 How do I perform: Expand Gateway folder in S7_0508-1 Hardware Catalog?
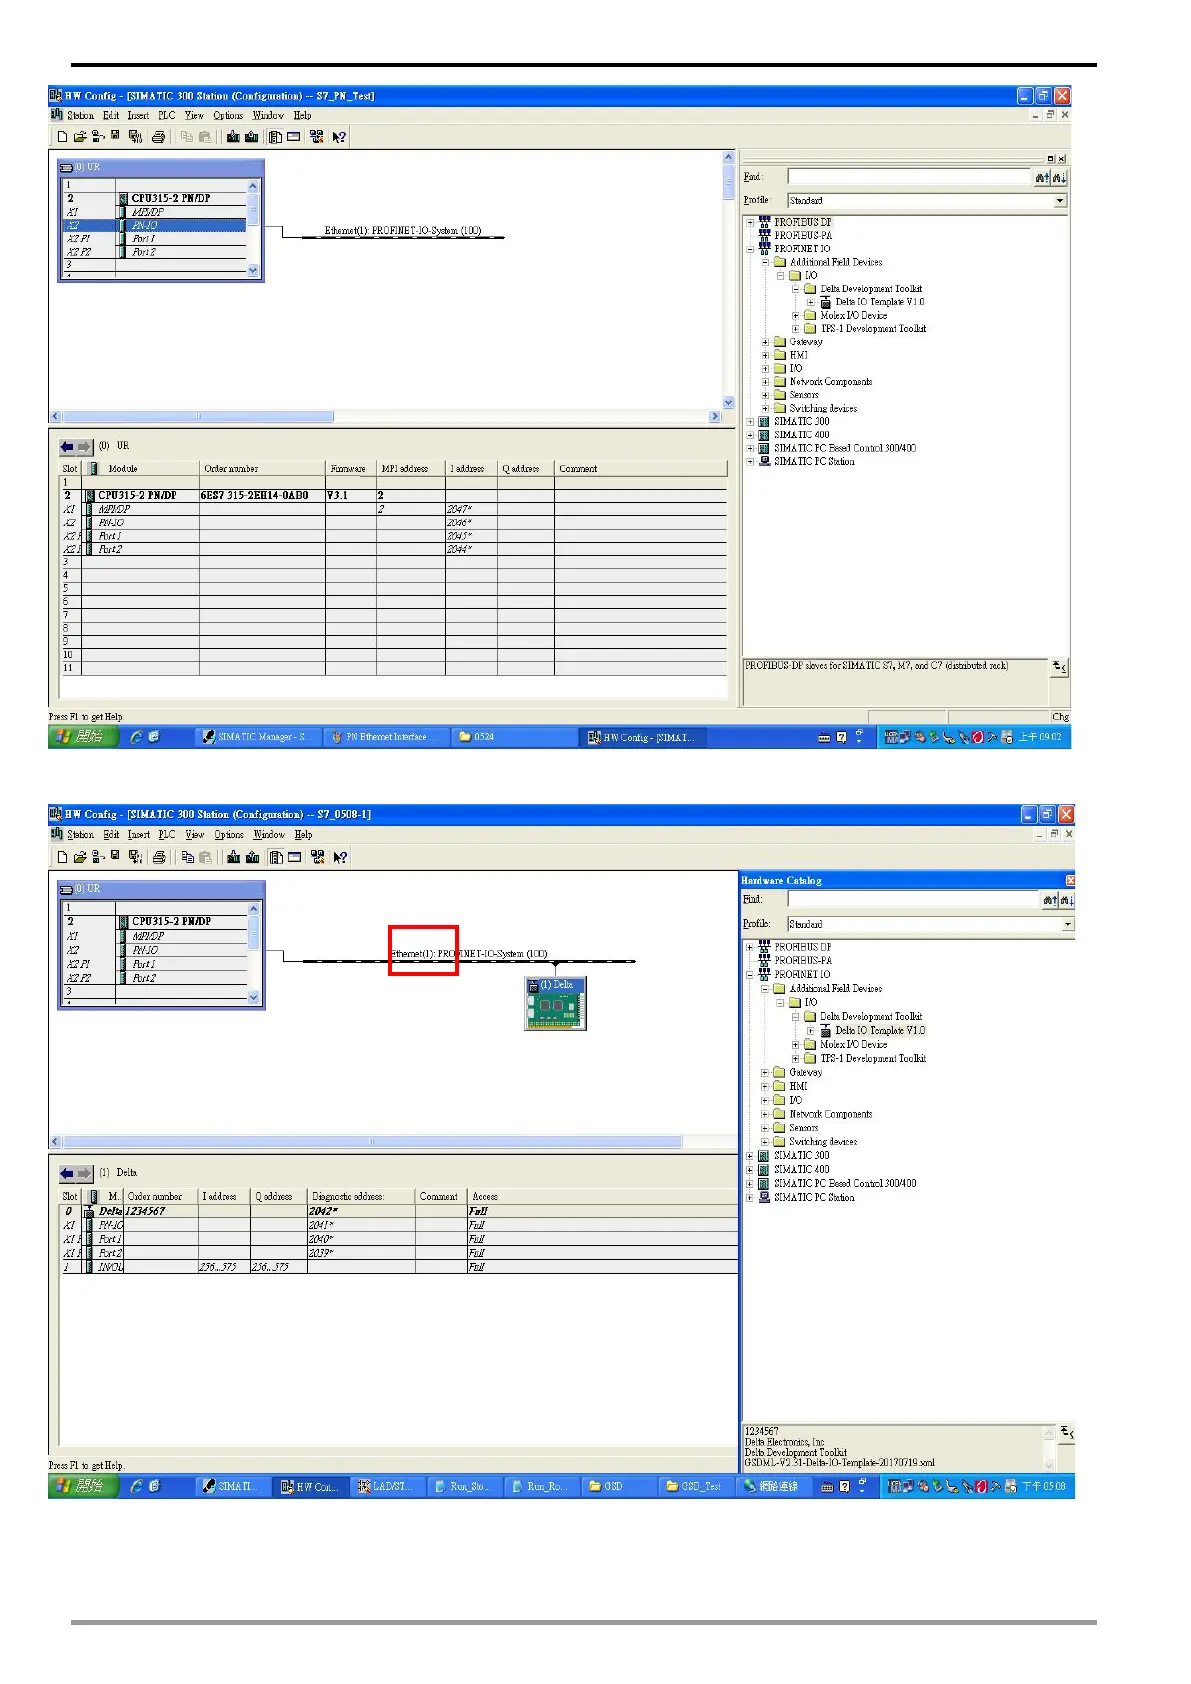pos(765,1072)
